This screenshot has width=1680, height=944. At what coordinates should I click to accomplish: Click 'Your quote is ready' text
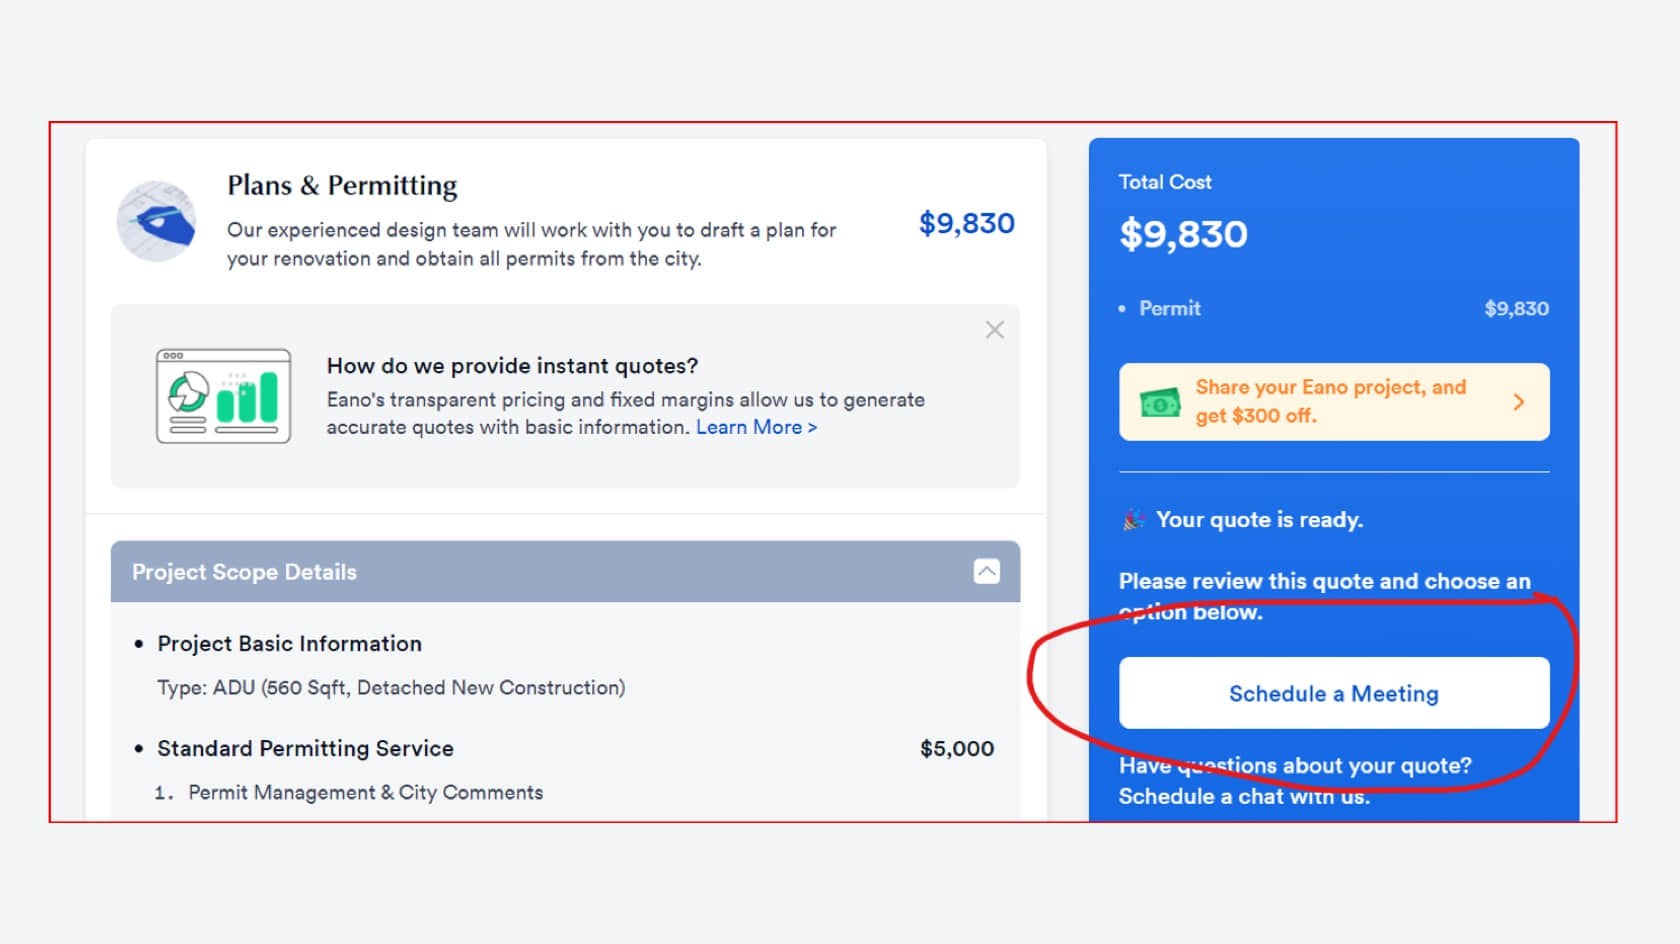click(1259, 520)
